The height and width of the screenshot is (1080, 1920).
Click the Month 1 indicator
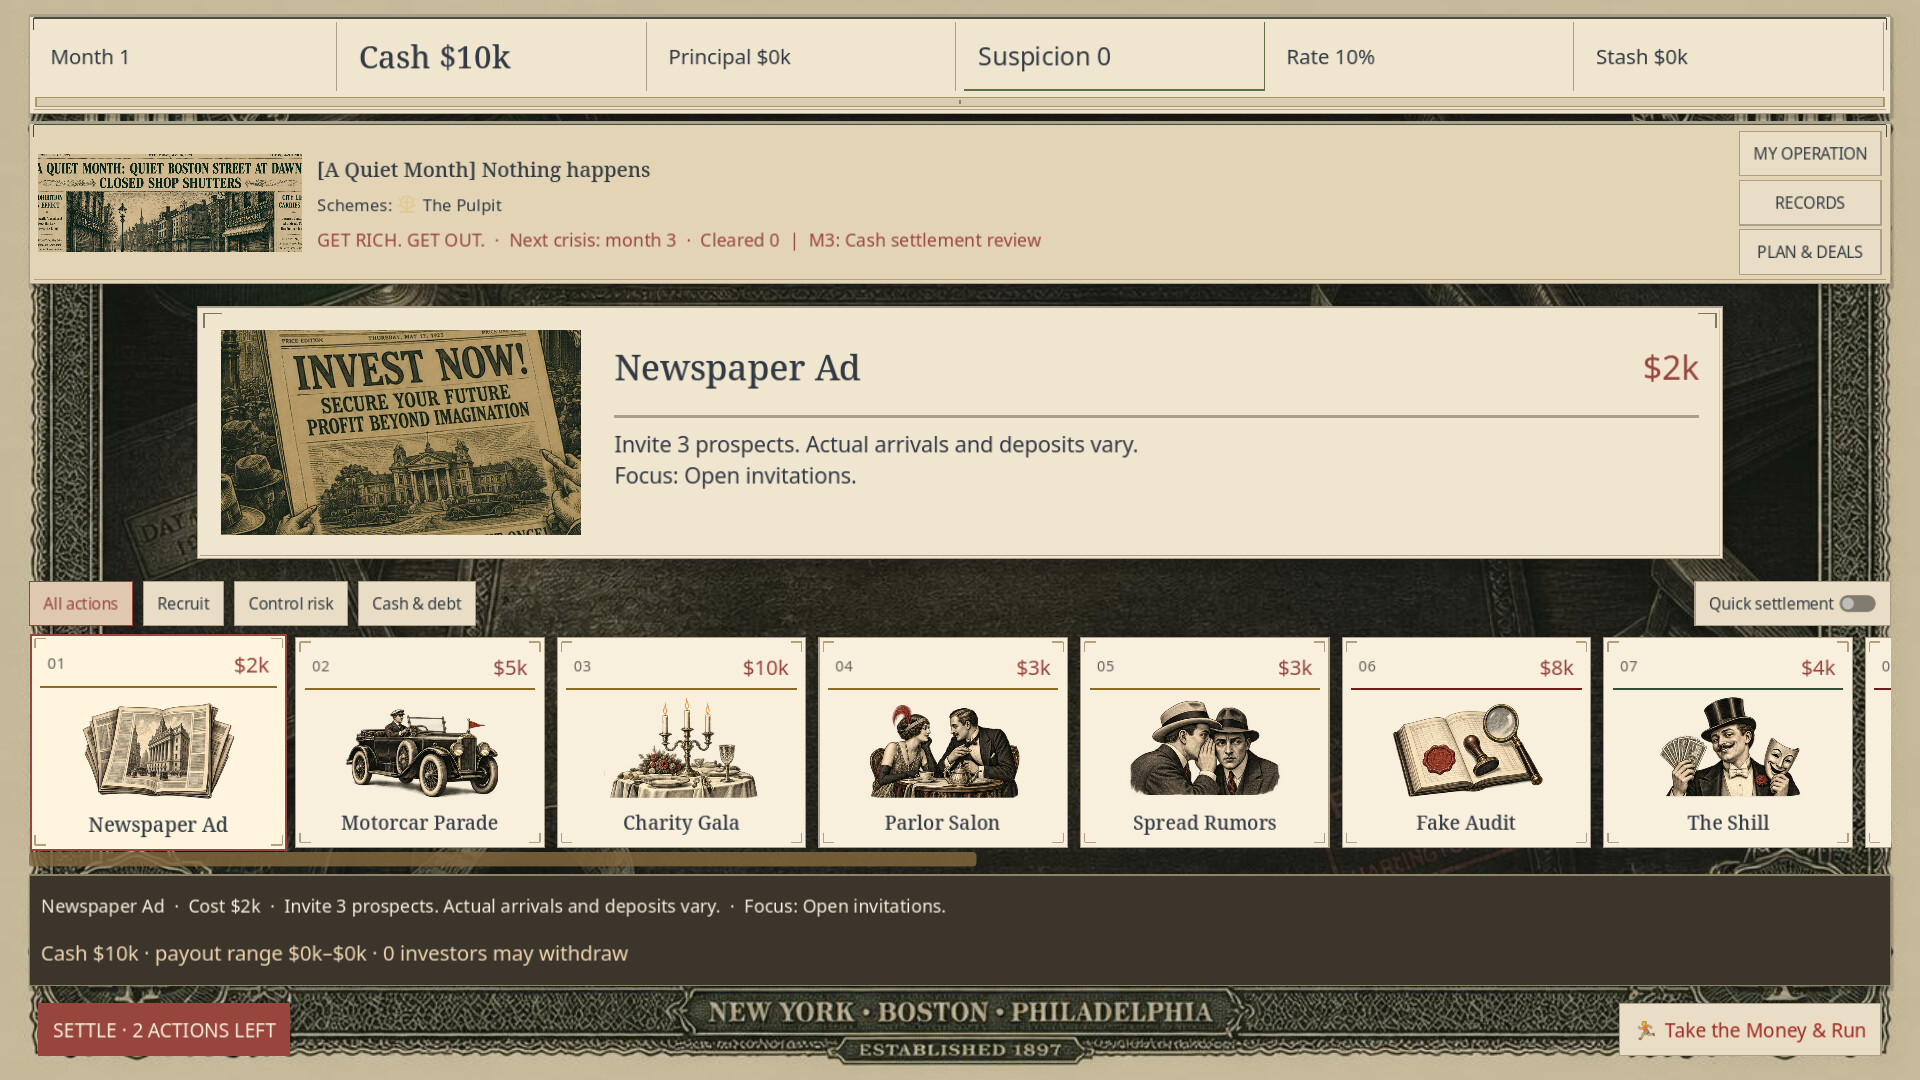click(x=185, y=57)
